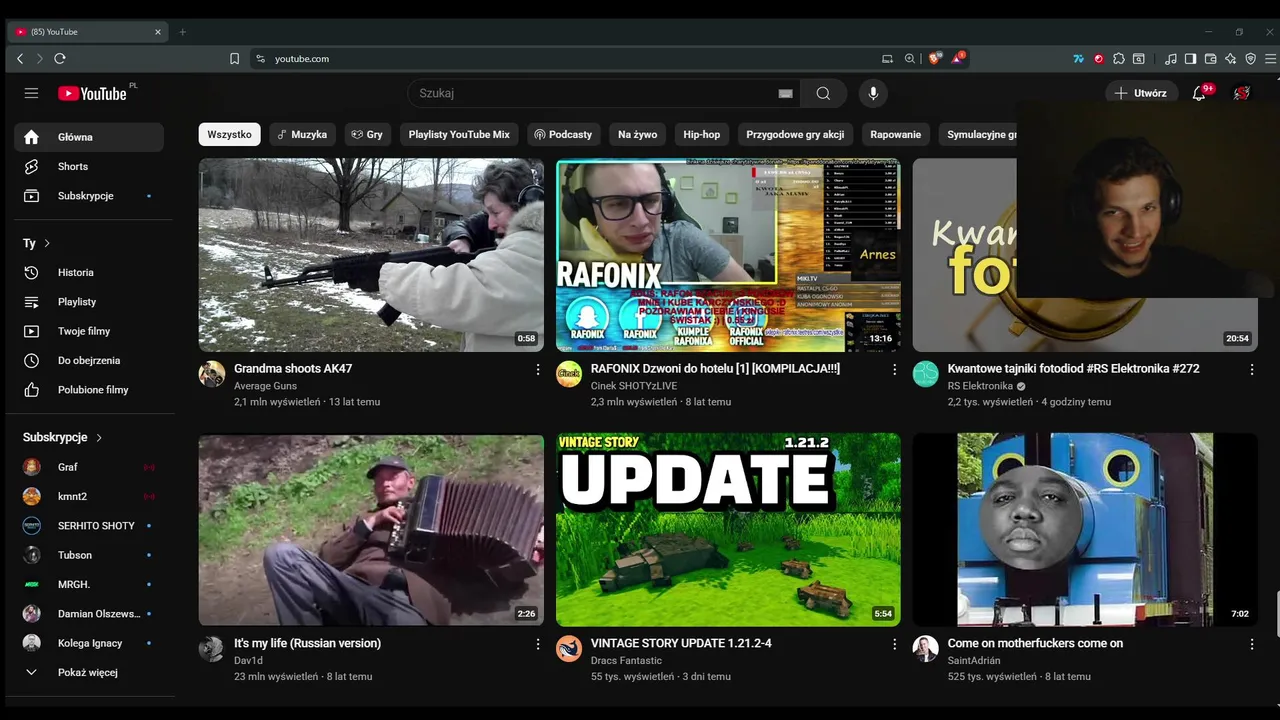Select the Wszystko filter chip
The image size is (1280, 720).
click(229, 134)
